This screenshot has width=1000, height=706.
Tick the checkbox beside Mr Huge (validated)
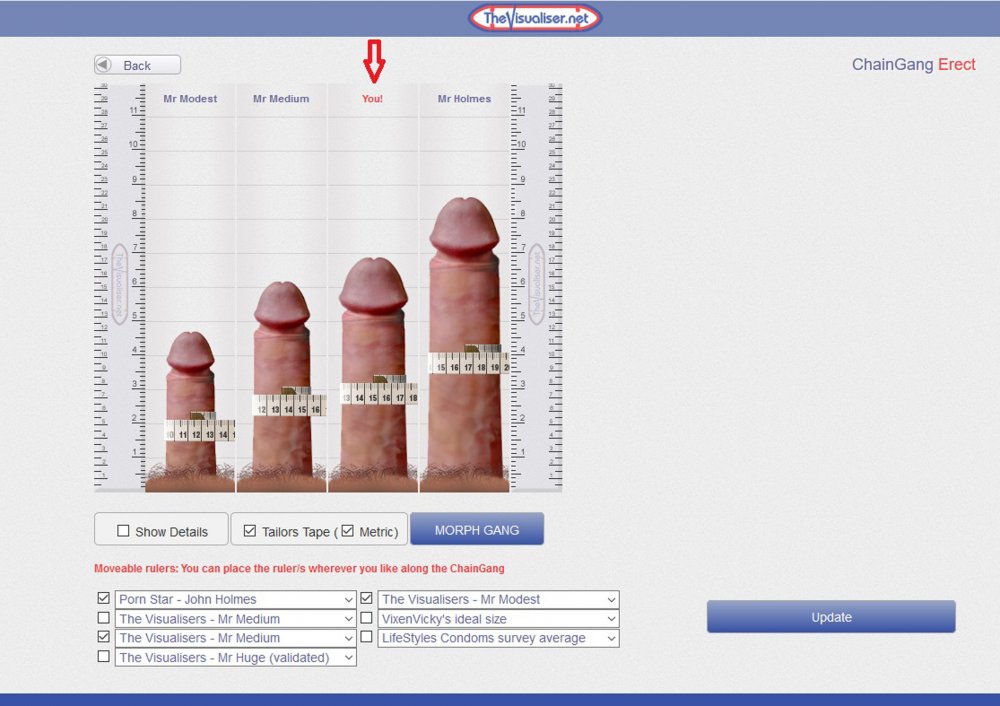[104, 657]
